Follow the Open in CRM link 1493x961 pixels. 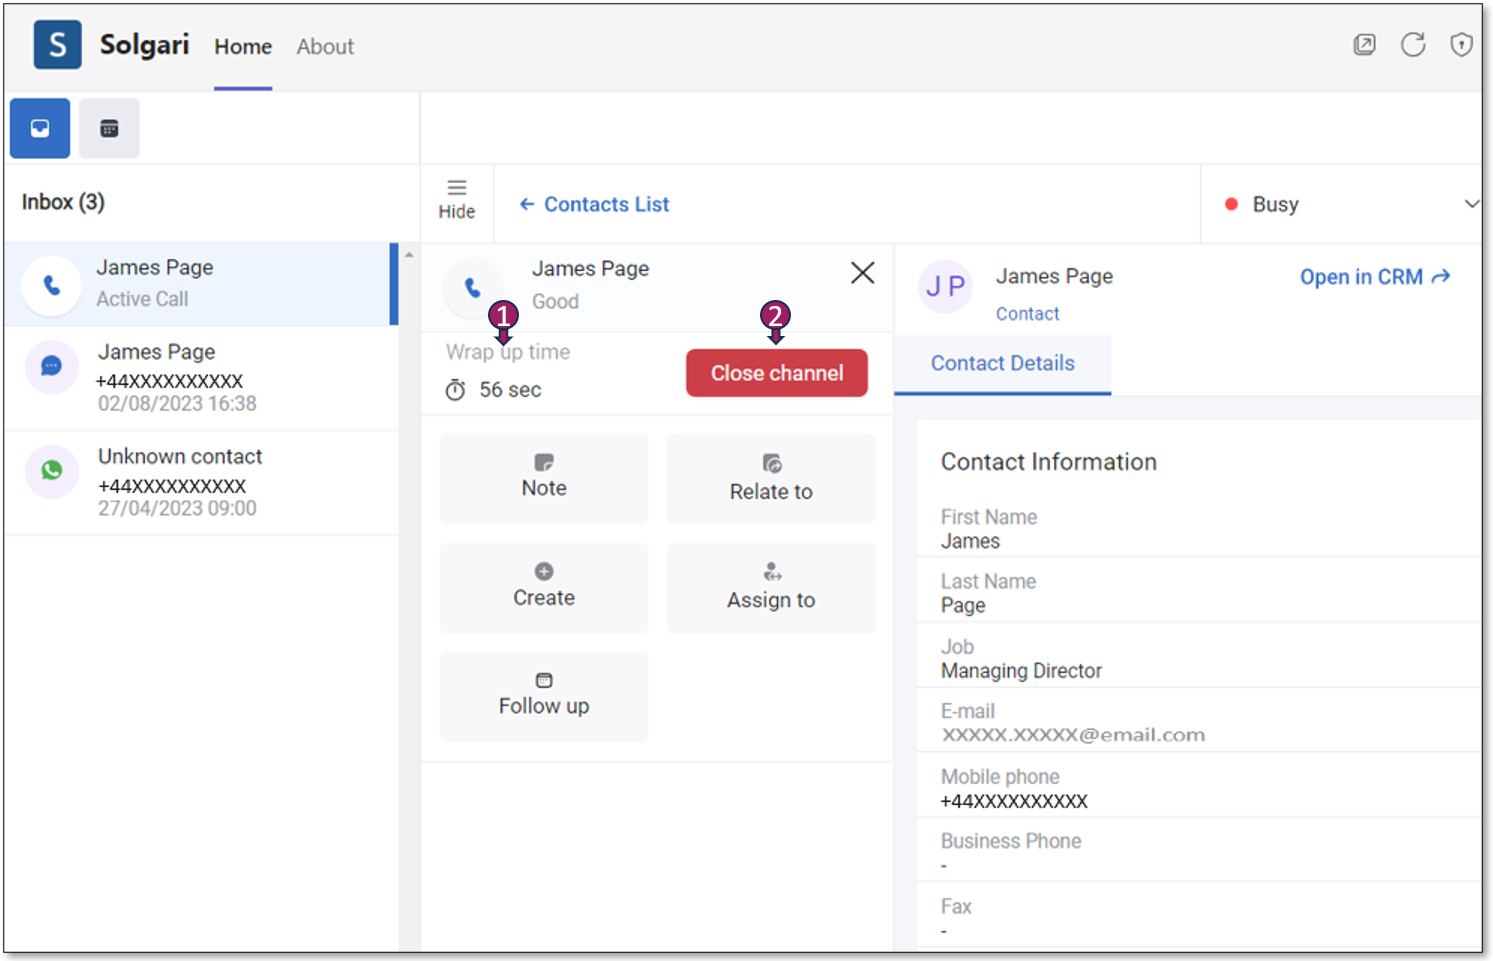pos(1374,277)
